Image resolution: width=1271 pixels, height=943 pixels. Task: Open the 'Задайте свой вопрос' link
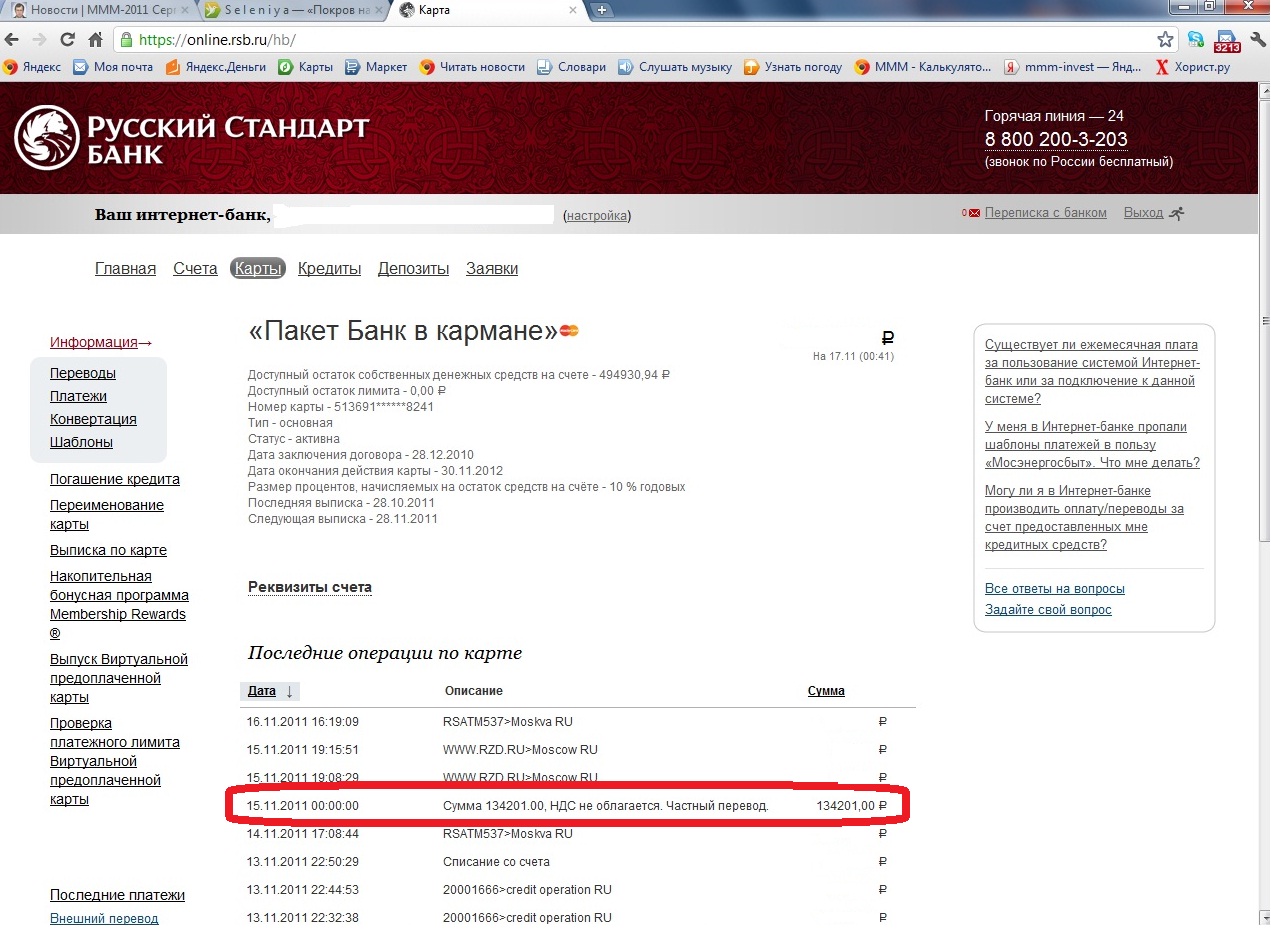point(1048,610)
